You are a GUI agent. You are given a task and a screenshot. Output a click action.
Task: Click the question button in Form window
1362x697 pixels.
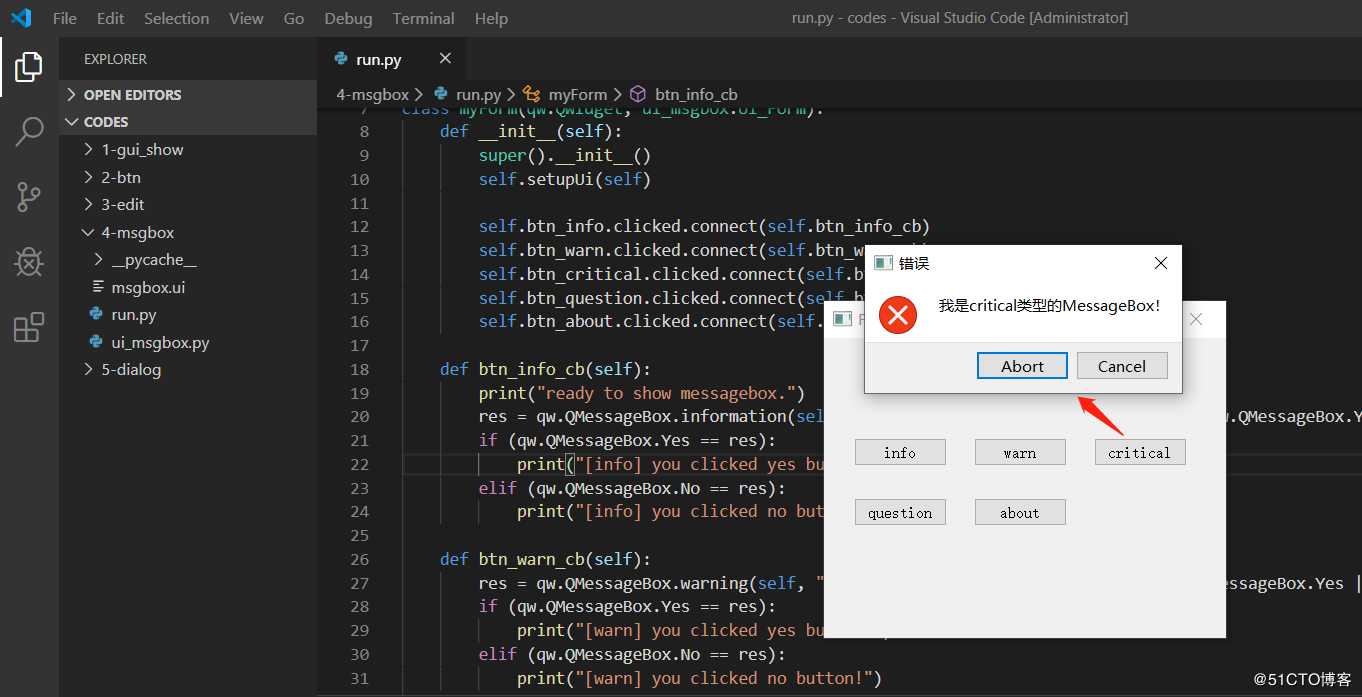[900, 512]
